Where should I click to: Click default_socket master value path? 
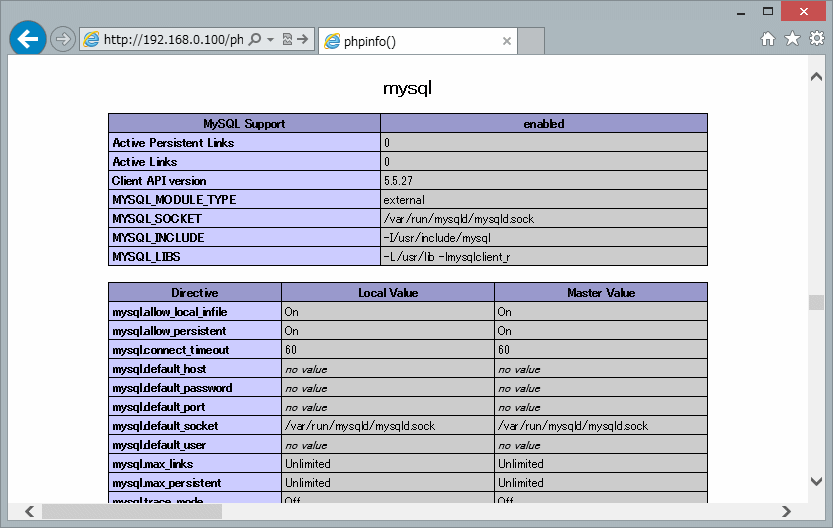click(x=573, y=426)
